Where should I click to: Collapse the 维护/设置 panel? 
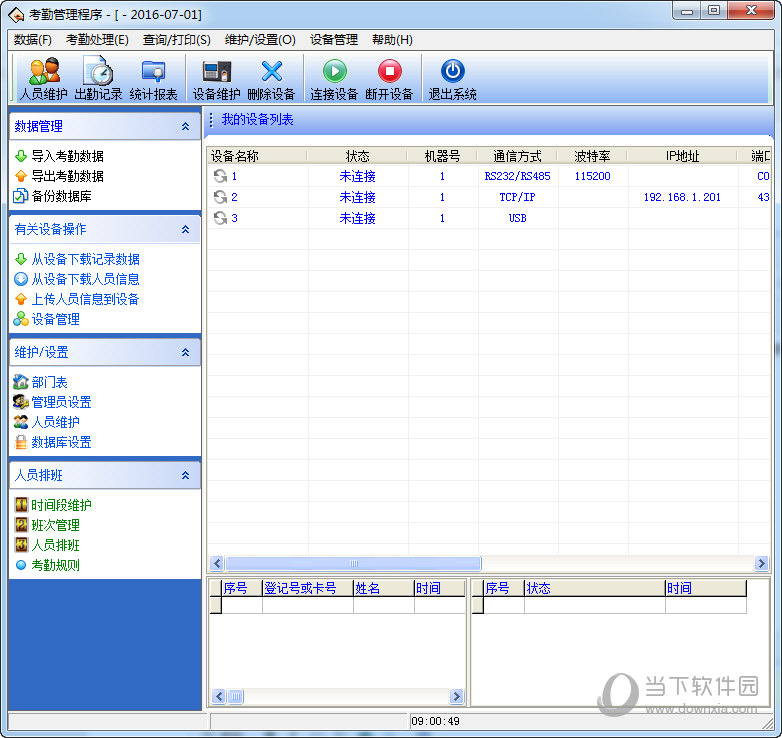(186, 352)
